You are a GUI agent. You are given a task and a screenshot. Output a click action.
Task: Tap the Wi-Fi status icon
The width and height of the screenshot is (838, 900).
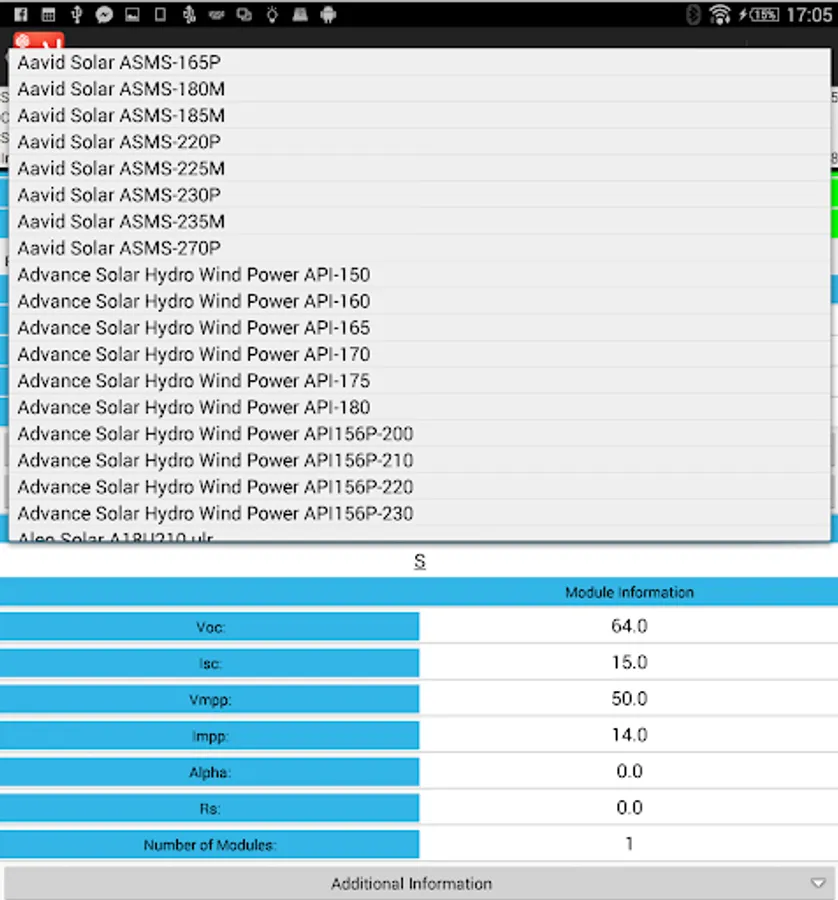[x=719, y=14]
